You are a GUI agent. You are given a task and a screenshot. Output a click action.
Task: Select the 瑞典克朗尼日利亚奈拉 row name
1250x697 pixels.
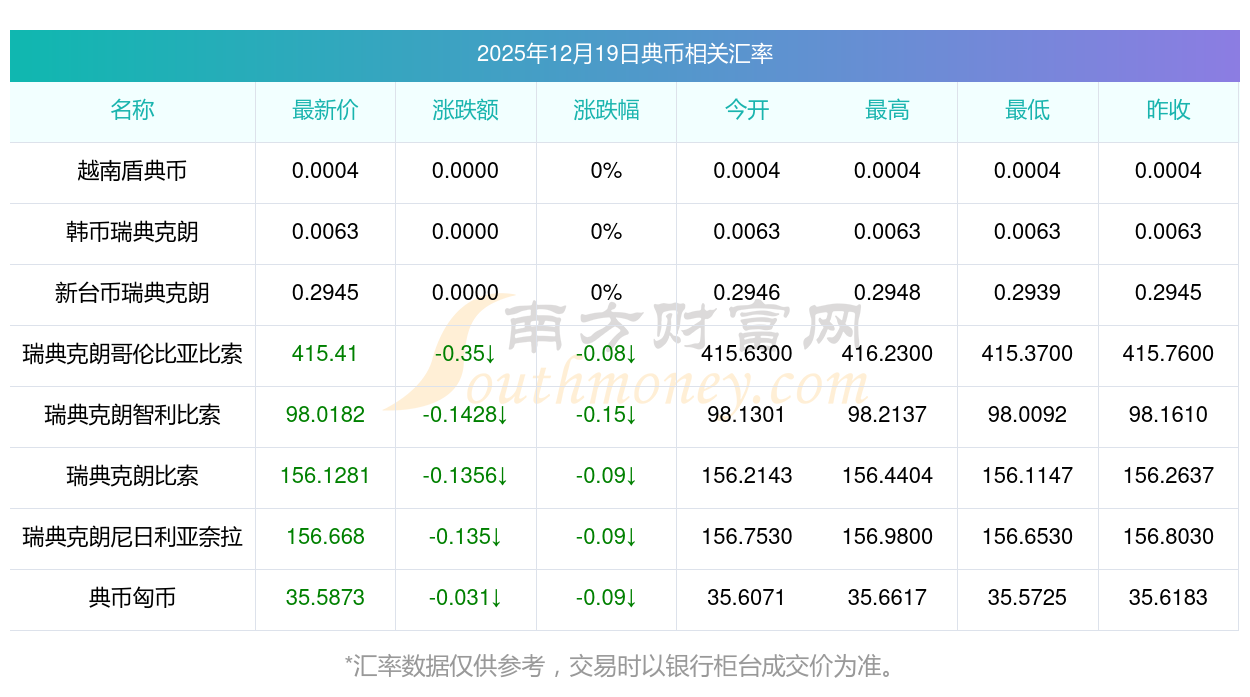[x=132, y=537]
